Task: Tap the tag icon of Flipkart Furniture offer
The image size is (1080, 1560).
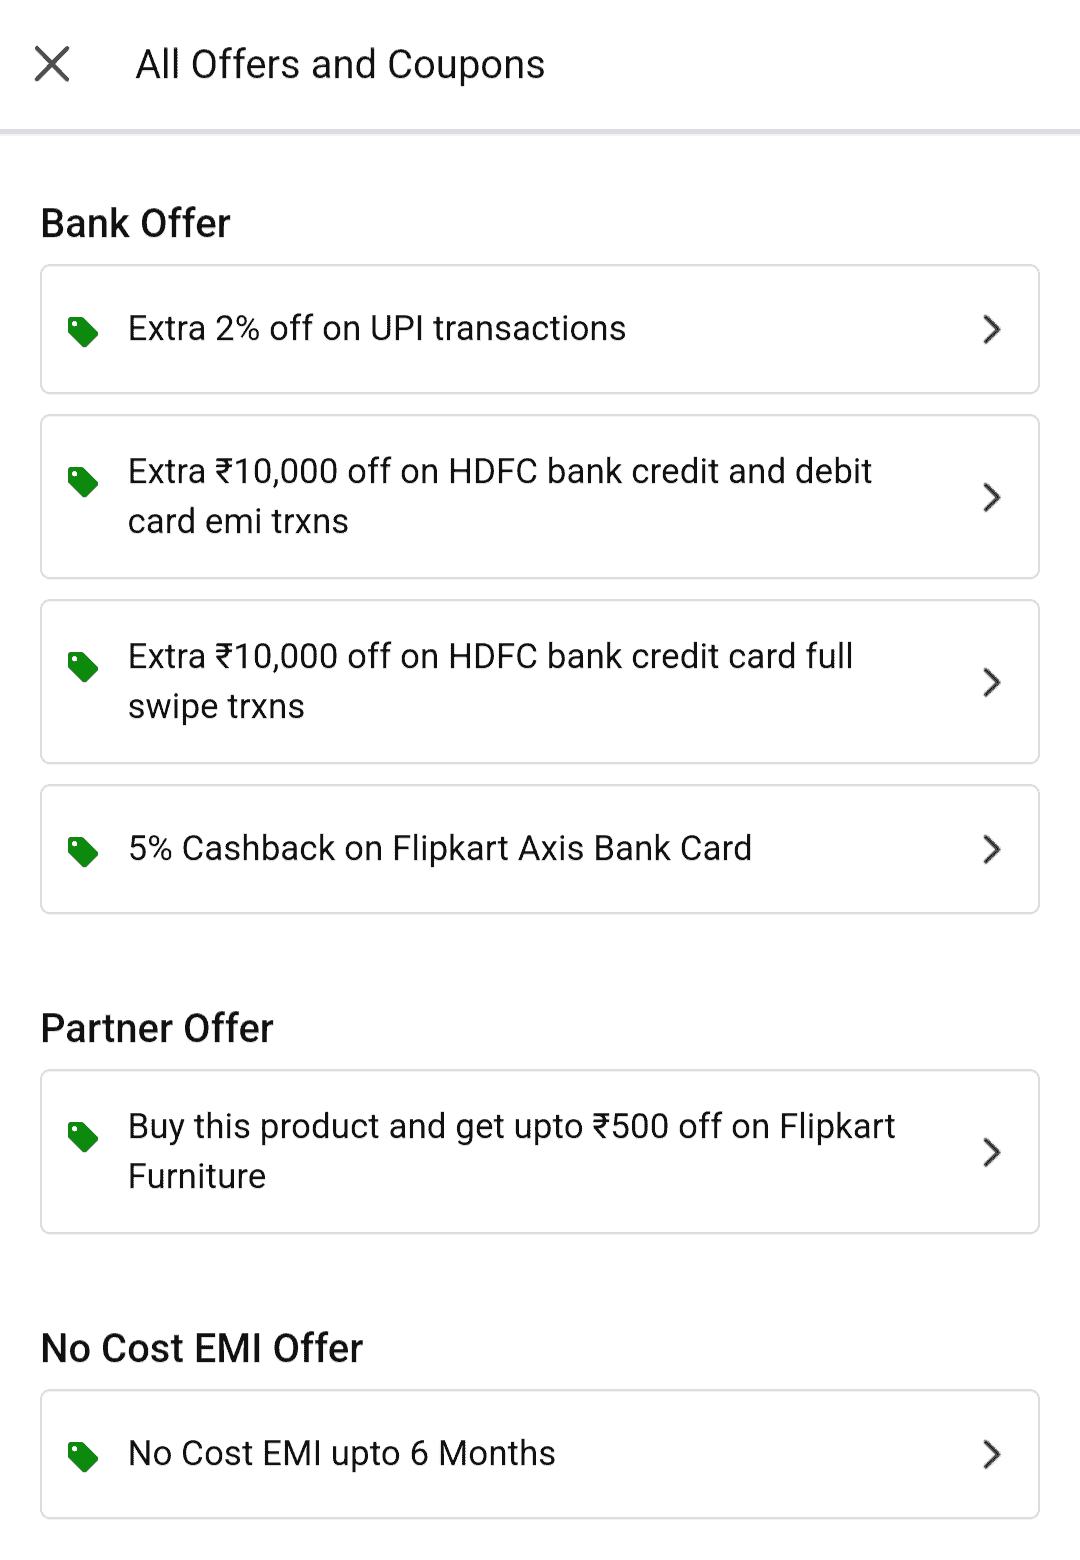Action: coord(83,1136)
